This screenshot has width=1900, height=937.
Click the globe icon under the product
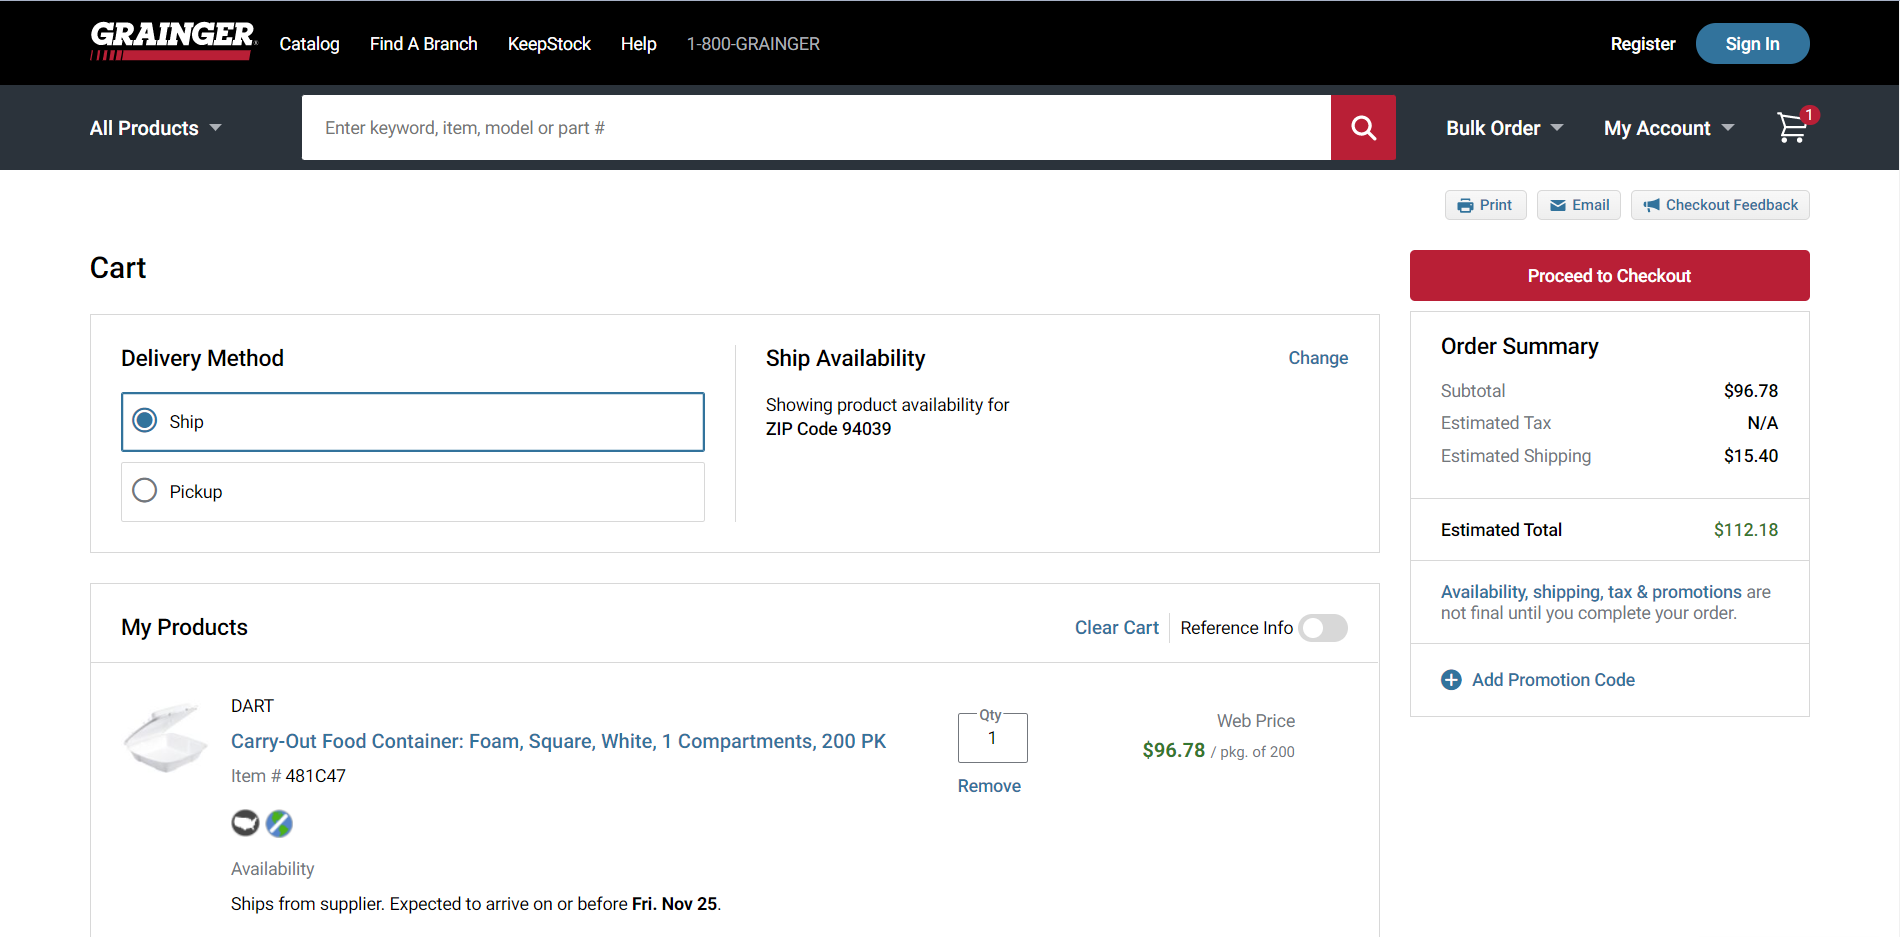279,823
